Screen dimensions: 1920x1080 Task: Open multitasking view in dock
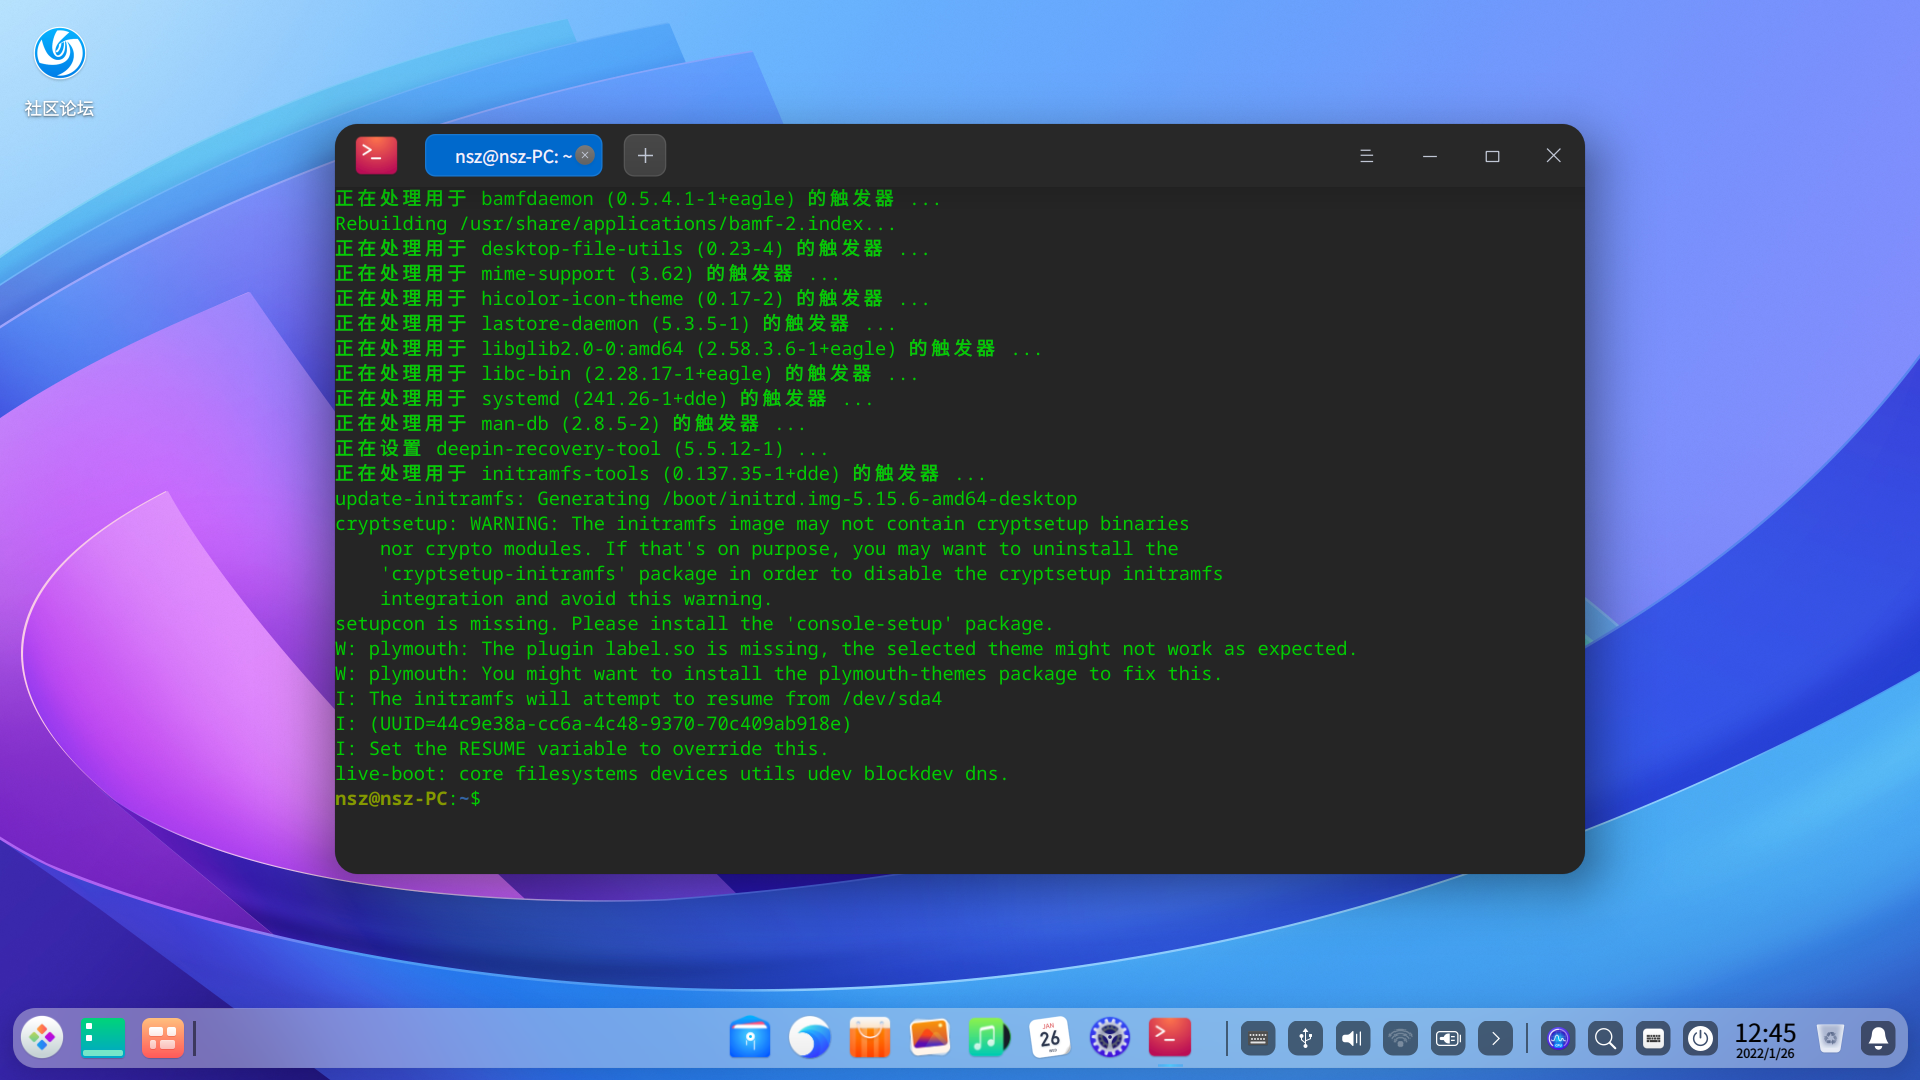tap(162, 1038)
